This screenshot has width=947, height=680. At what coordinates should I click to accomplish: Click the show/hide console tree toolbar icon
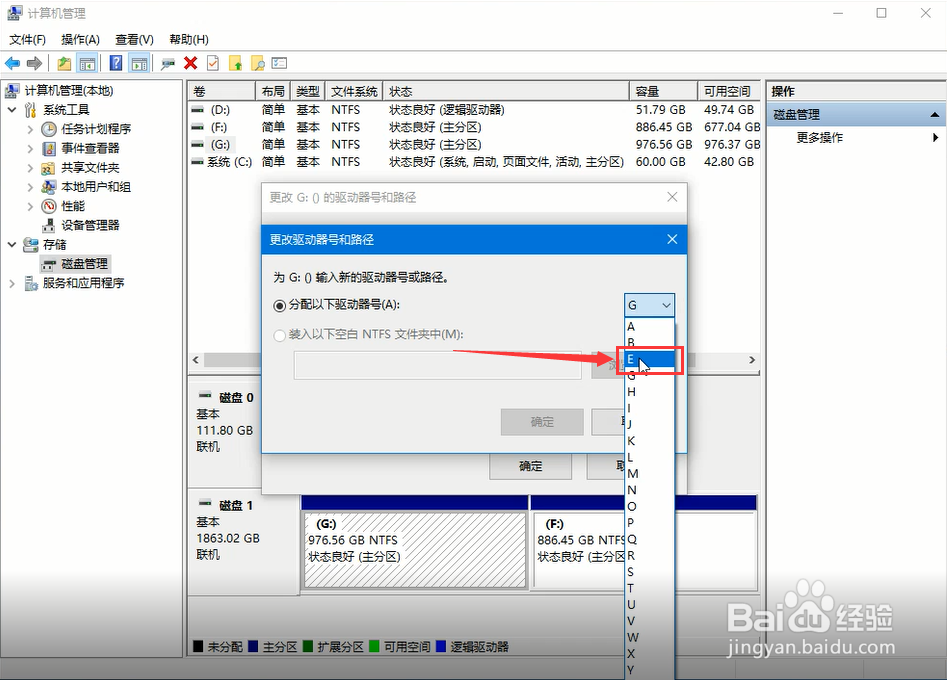click(86, 62)
